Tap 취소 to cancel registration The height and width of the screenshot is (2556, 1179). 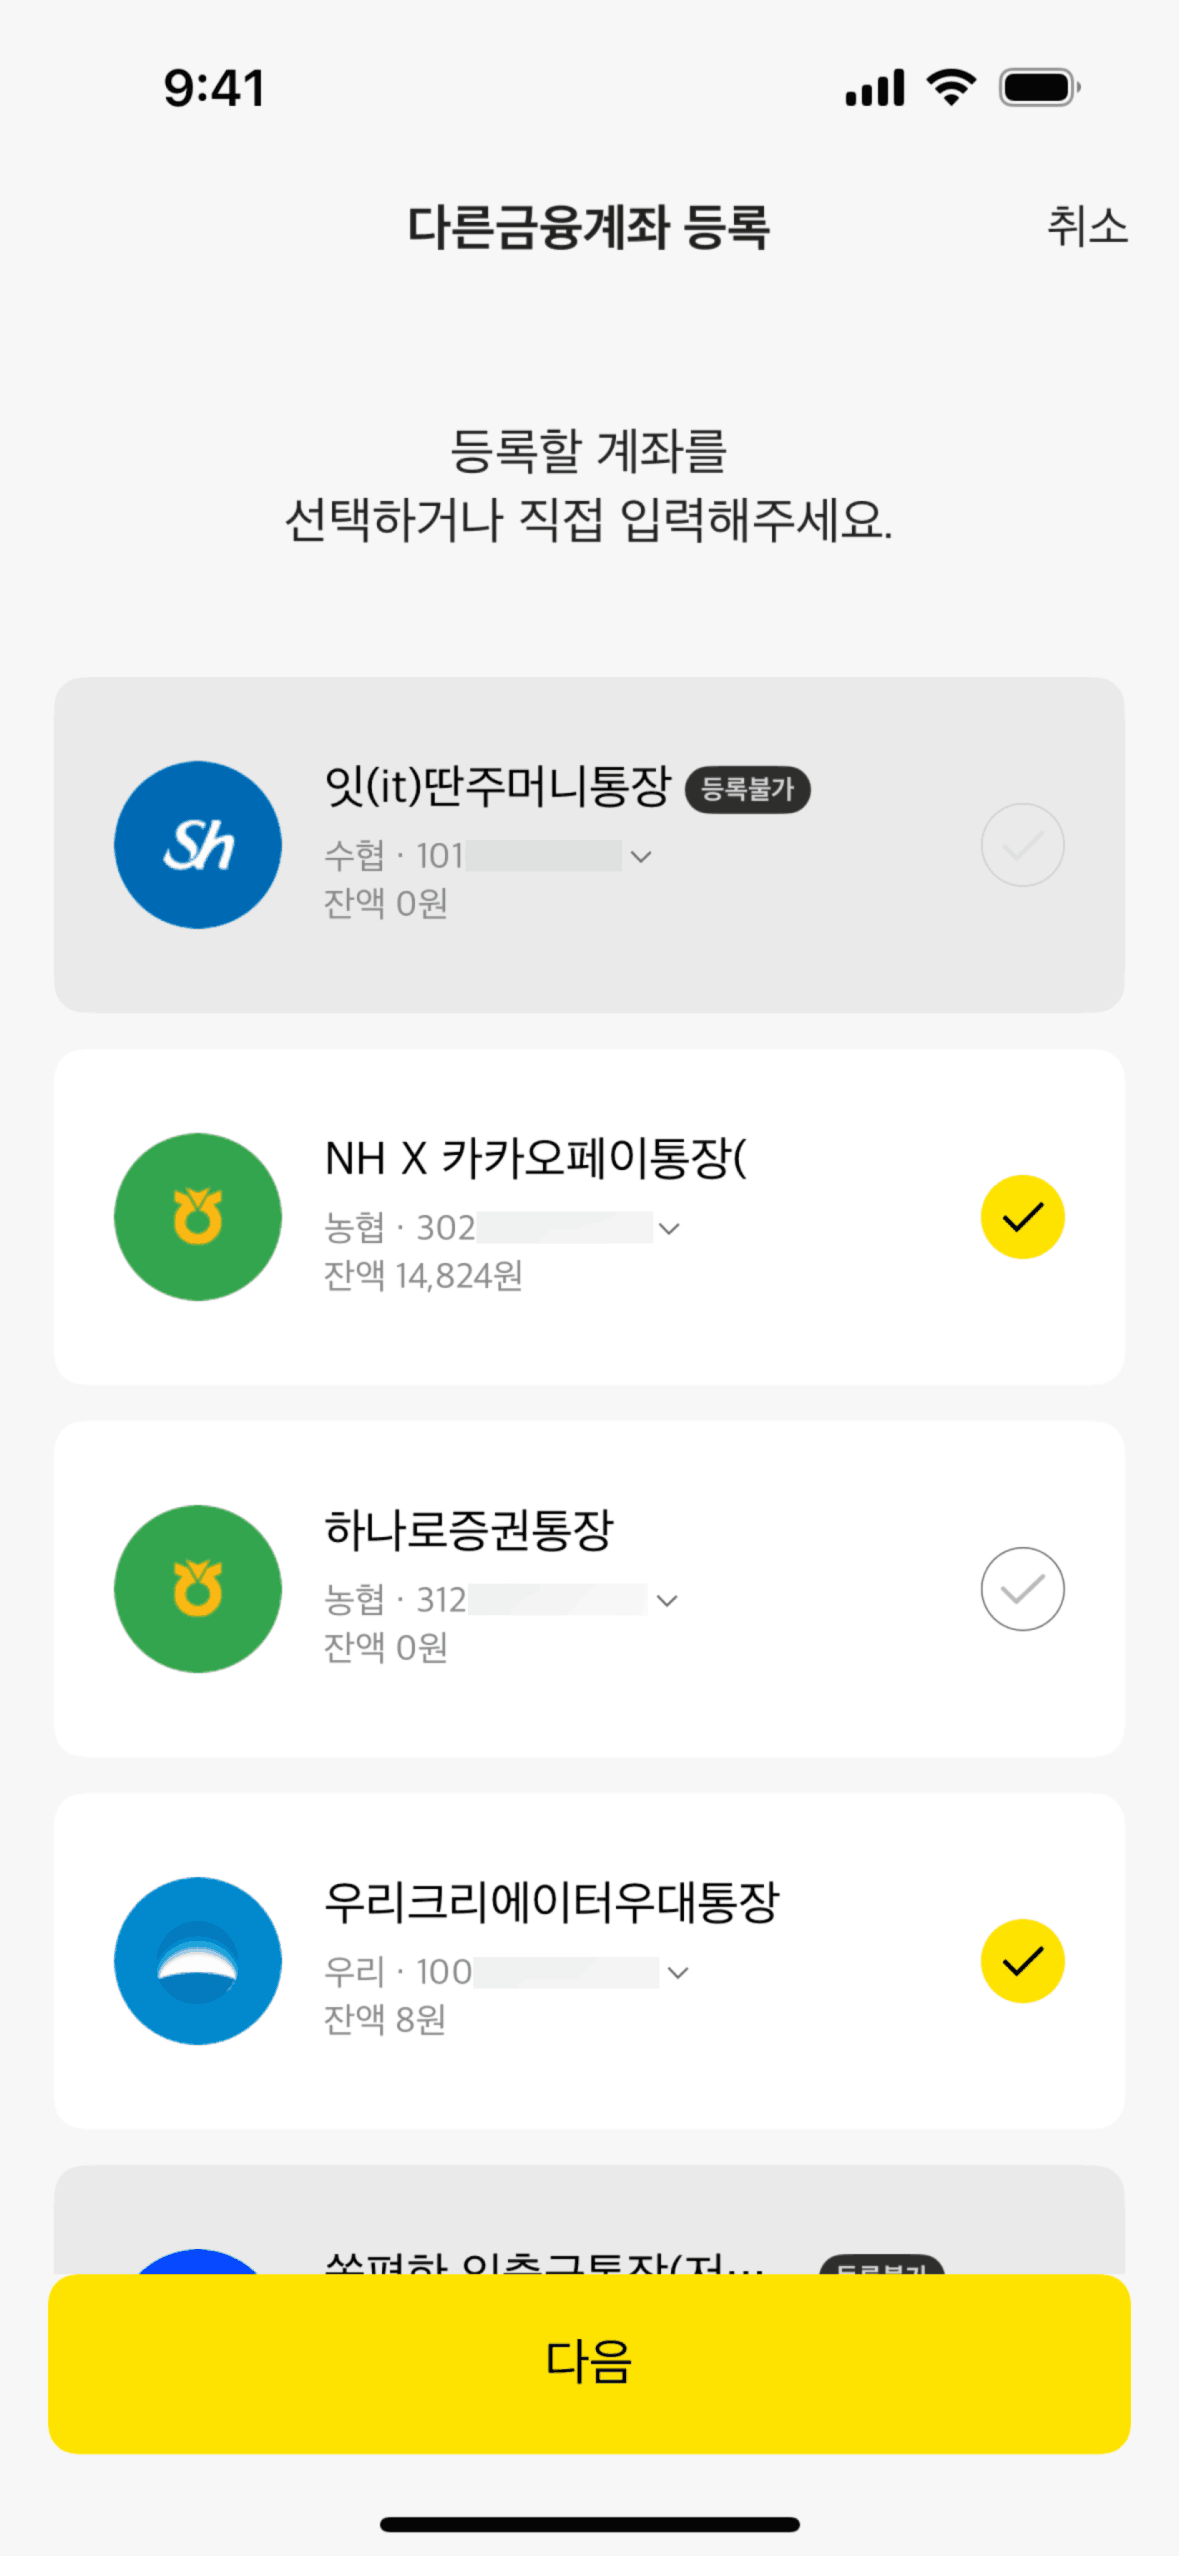pos(1087,227)
